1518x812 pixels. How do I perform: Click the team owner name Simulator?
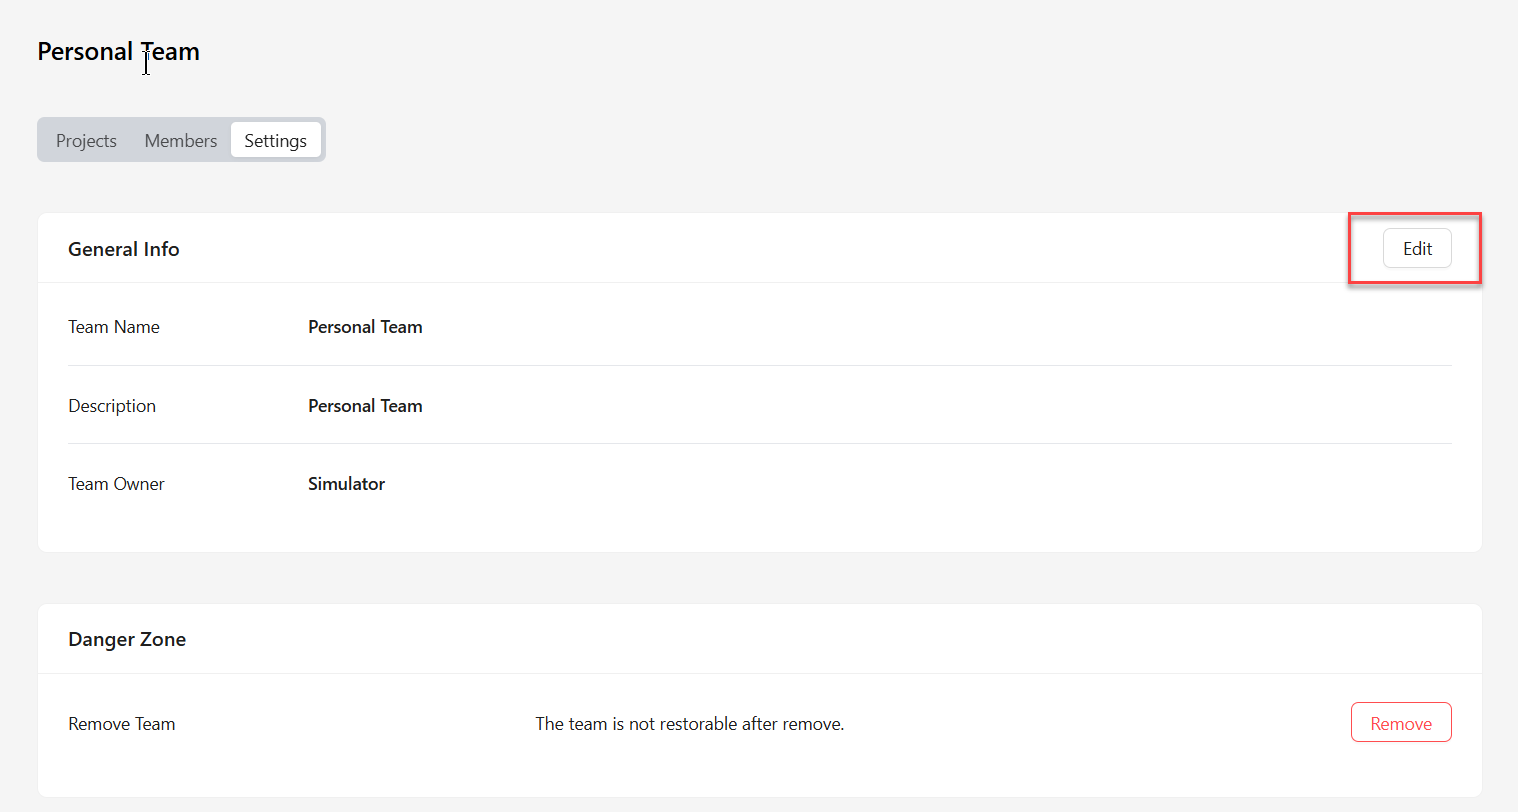[346, 484]
